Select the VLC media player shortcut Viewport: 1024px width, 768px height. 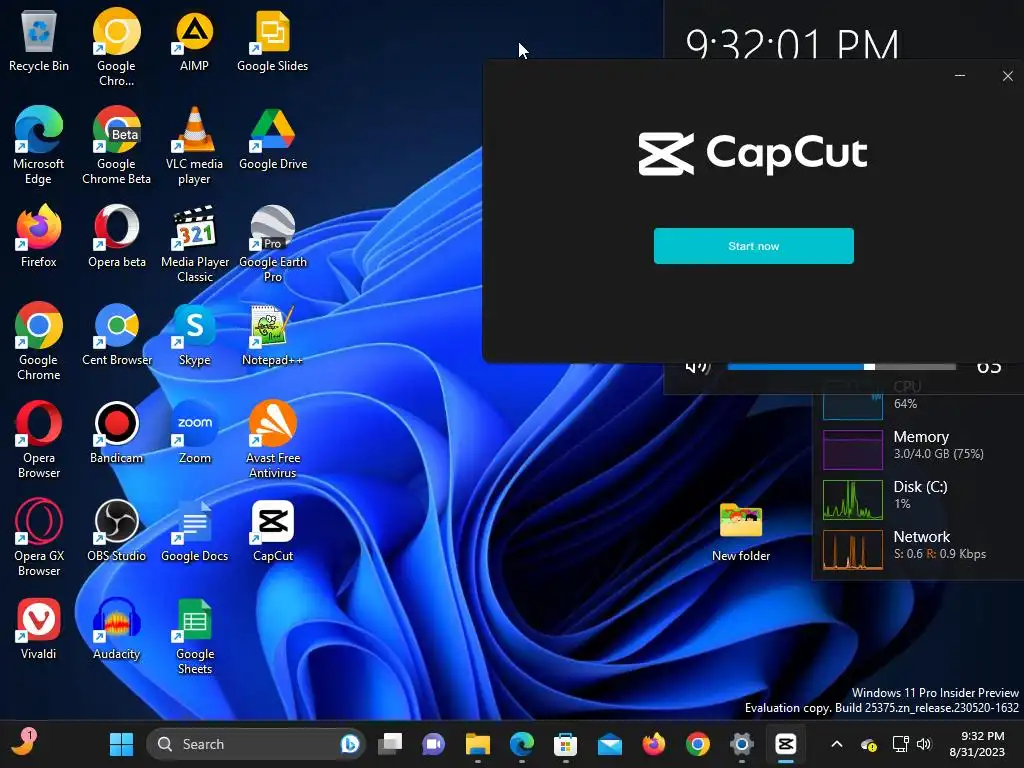(x=194, y=145)
